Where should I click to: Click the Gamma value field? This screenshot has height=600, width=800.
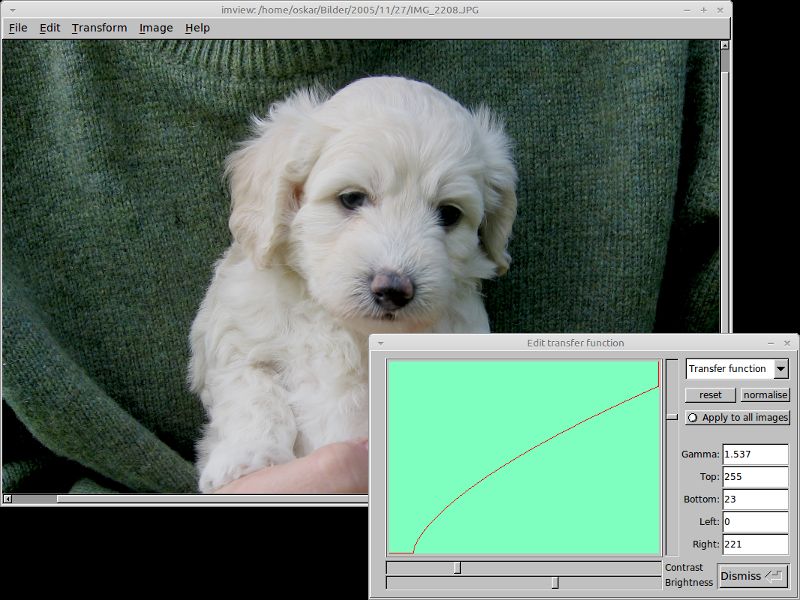(755, 454)
